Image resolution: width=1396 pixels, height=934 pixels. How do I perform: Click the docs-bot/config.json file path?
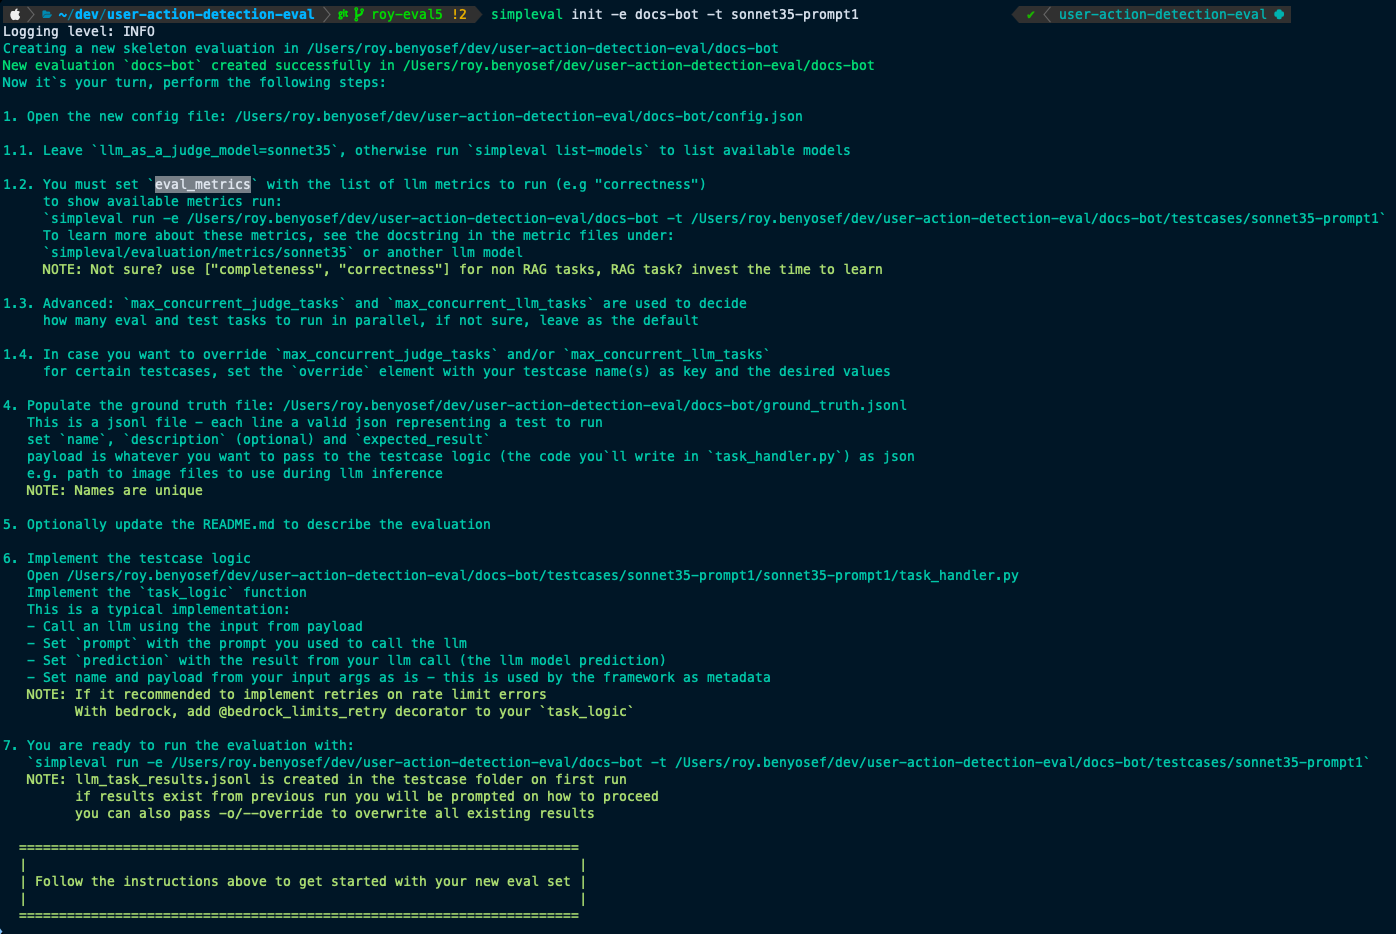[x=519, y=116]
